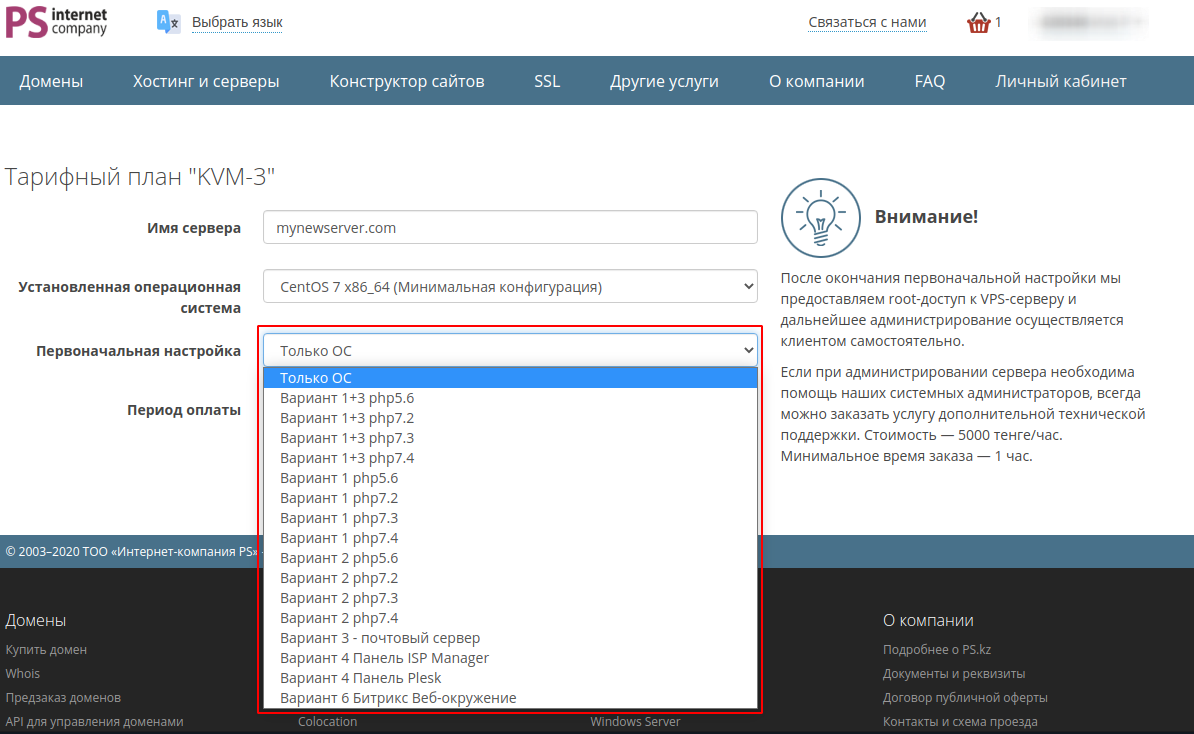The image size is (1194, 734).
Task: Expand the operating system dropdown
Action: tap(510, 287)
